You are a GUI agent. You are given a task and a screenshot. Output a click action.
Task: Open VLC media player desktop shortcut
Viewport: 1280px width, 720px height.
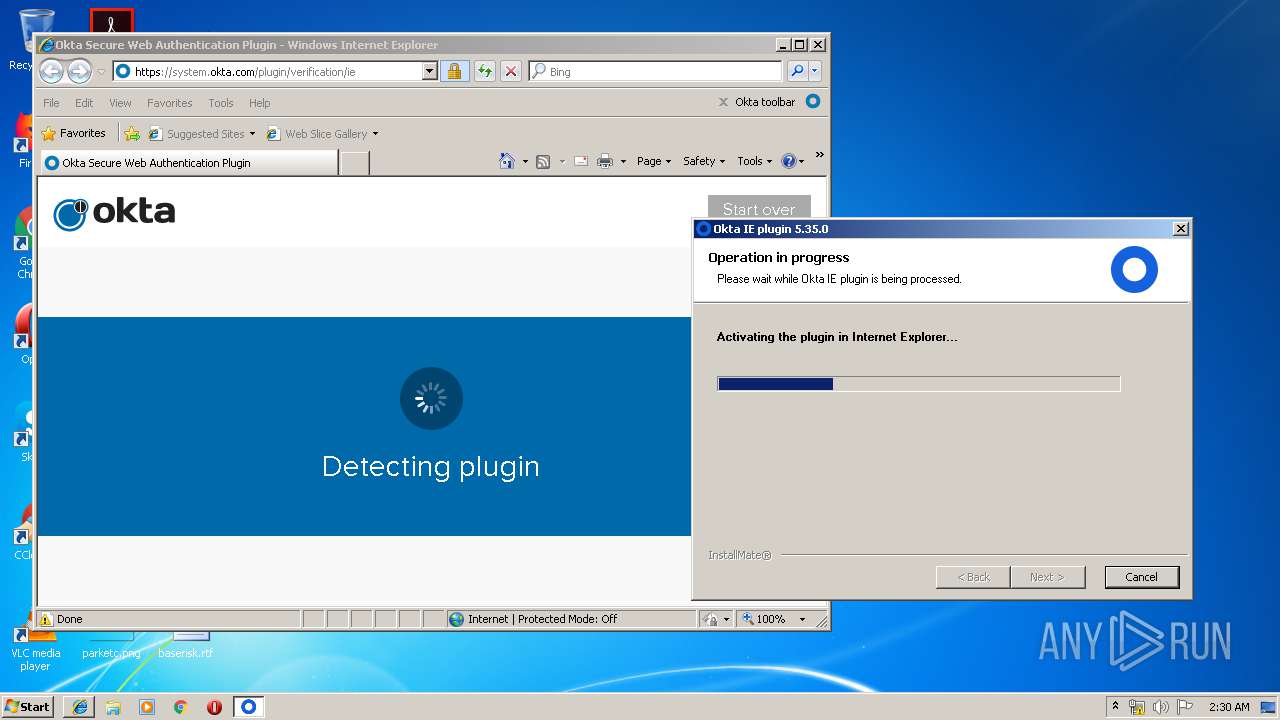pyautogui.click(x=35, y=647)
